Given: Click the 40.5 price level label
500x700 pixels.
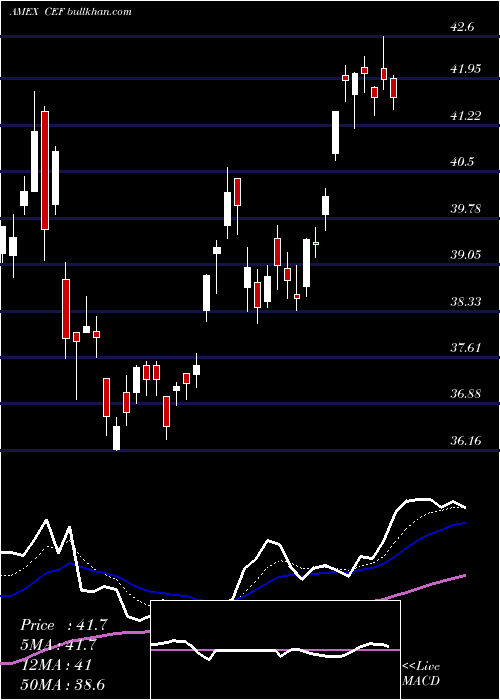Looking at the screenshot, I should tap(462, 162).
